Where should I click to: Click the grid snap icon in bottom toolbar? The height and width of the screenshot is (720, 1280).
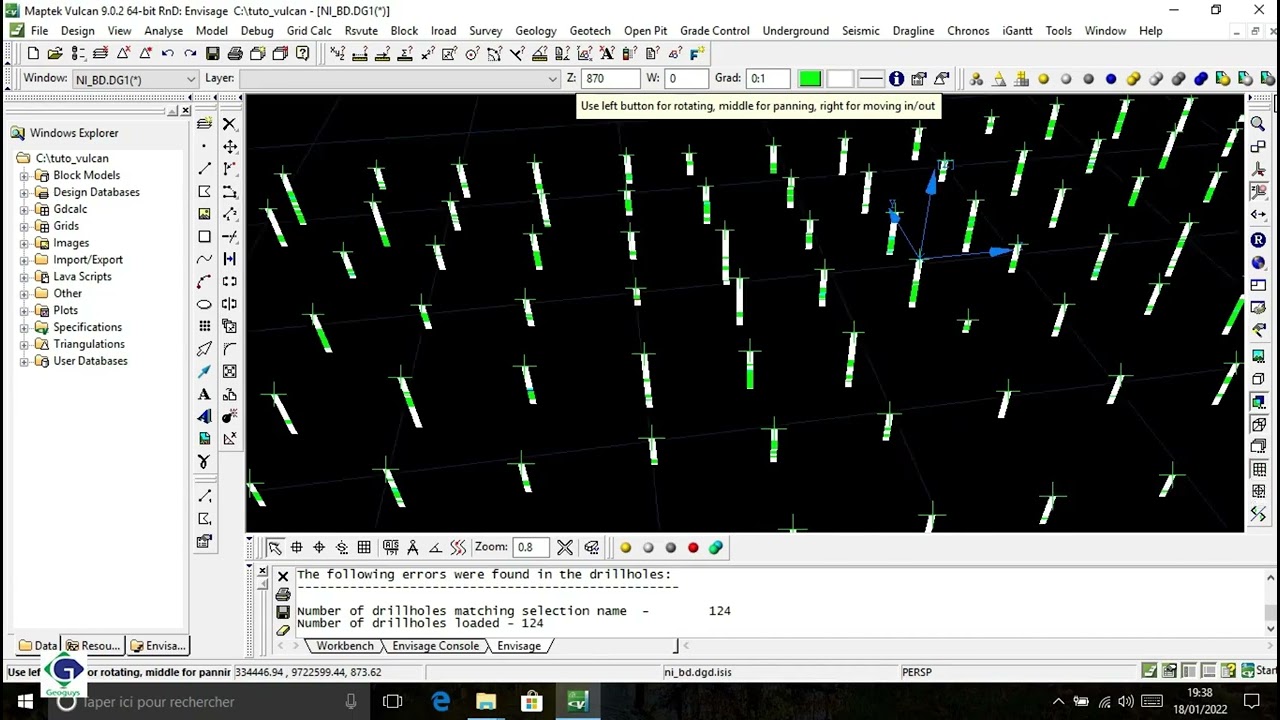click(x=364, y=547)
